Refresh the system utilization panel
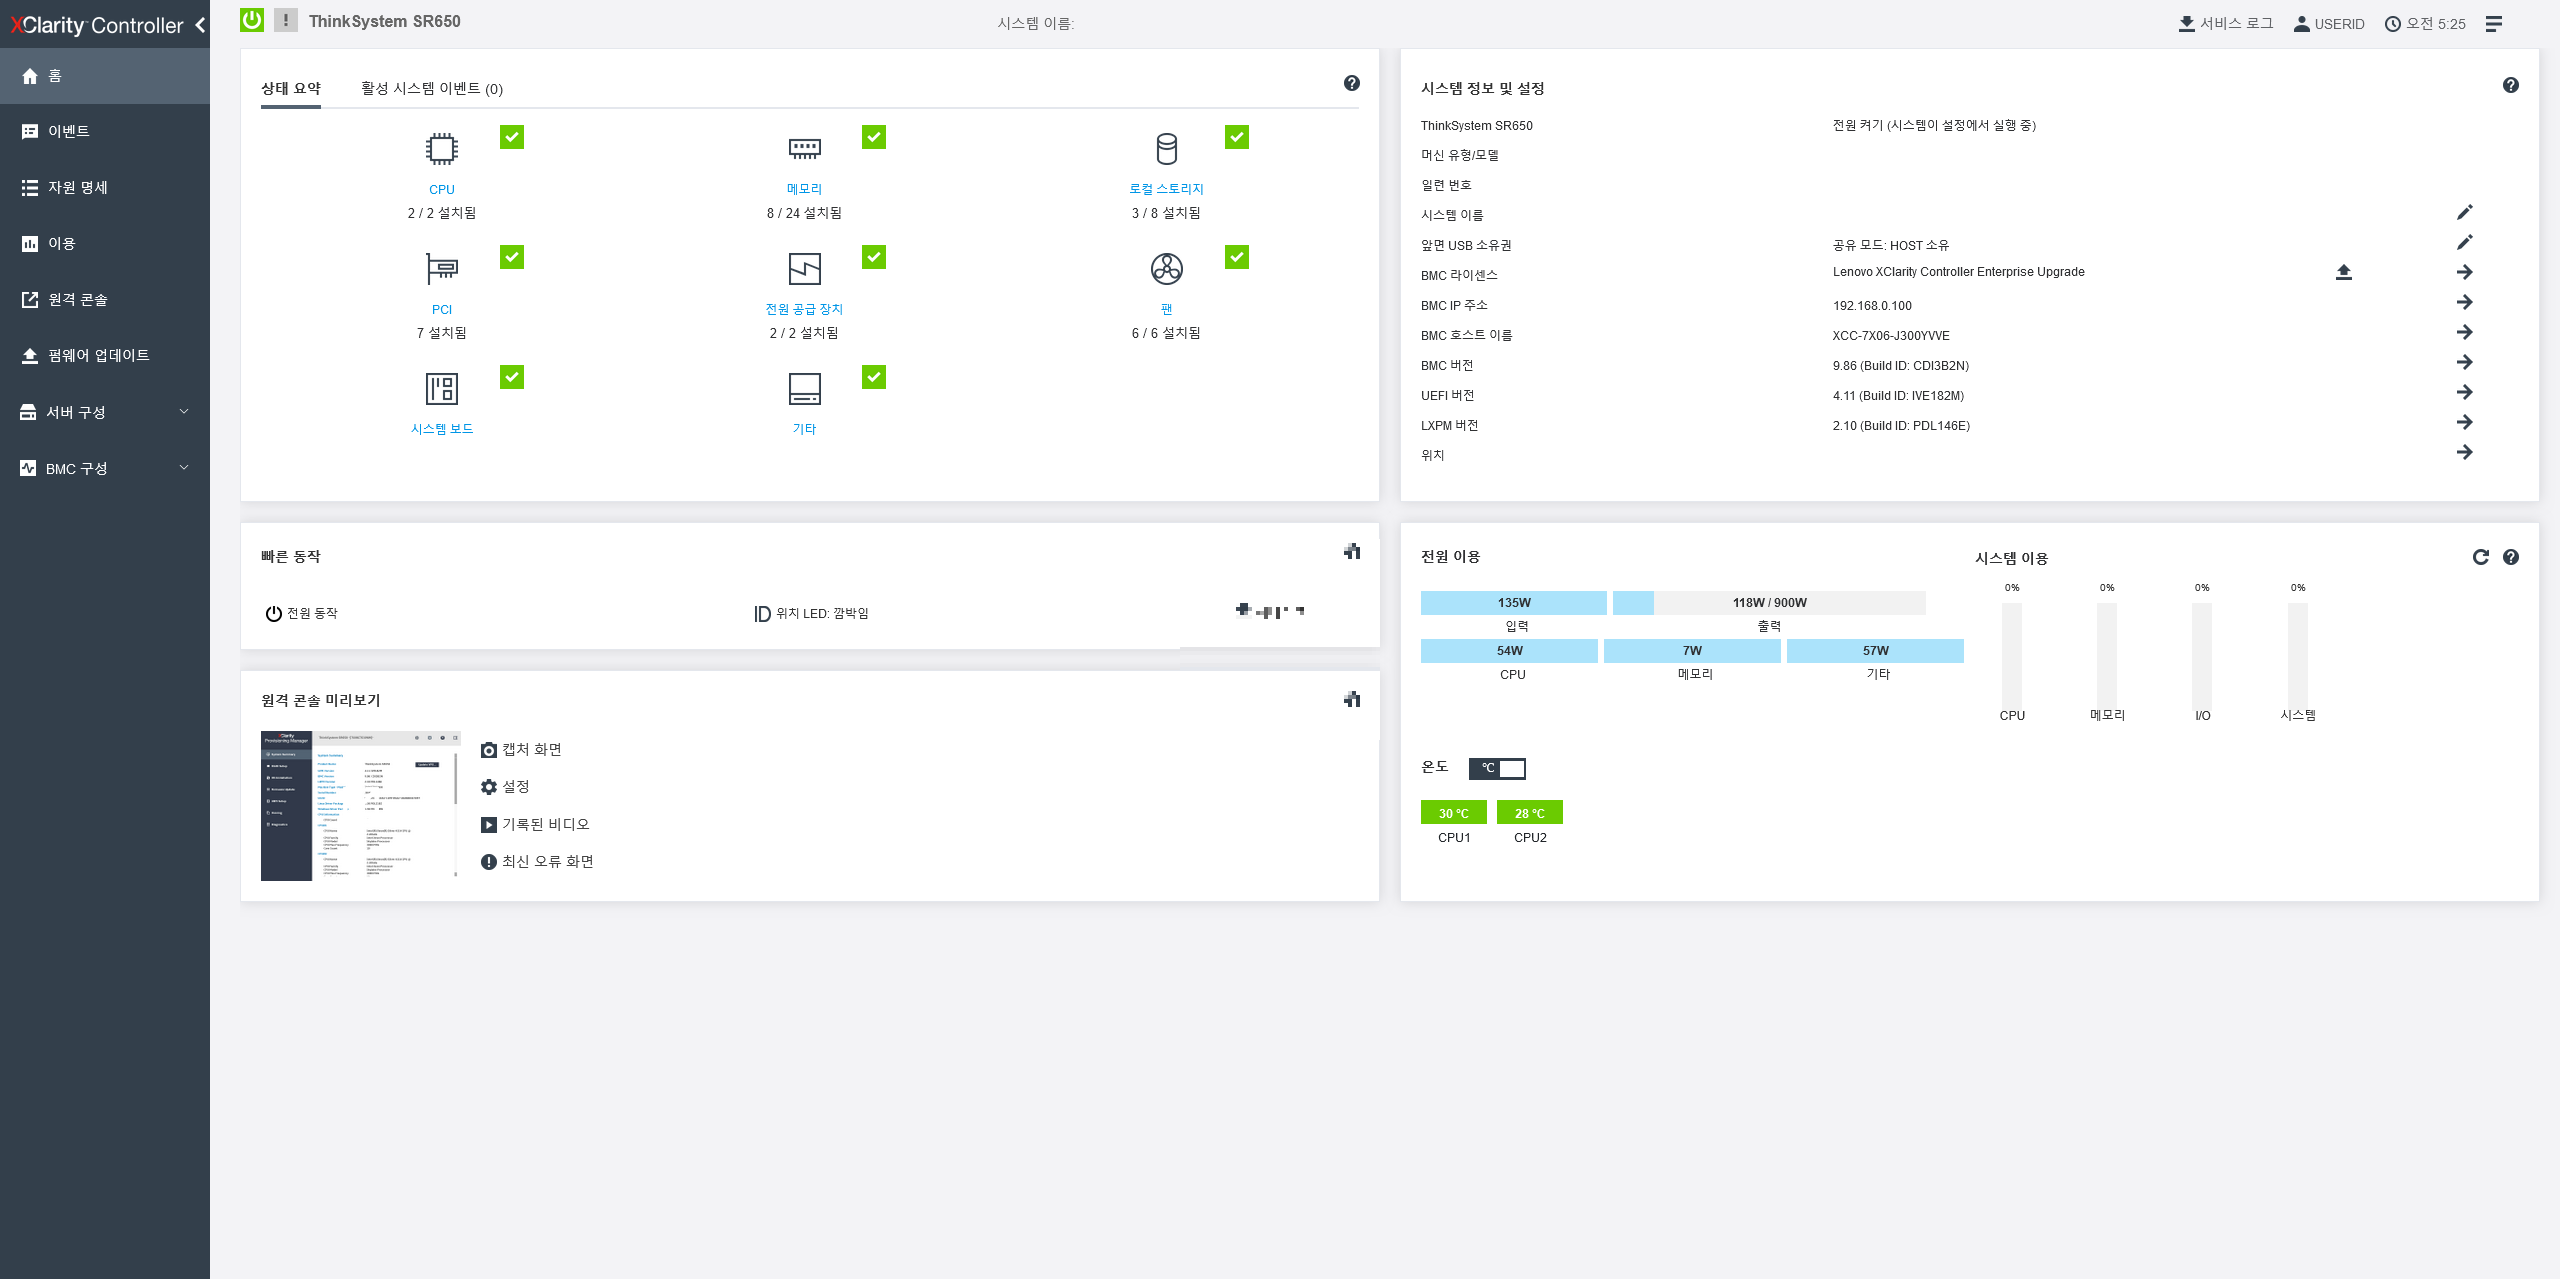2560x1279 pixels. coord(2480,557)
